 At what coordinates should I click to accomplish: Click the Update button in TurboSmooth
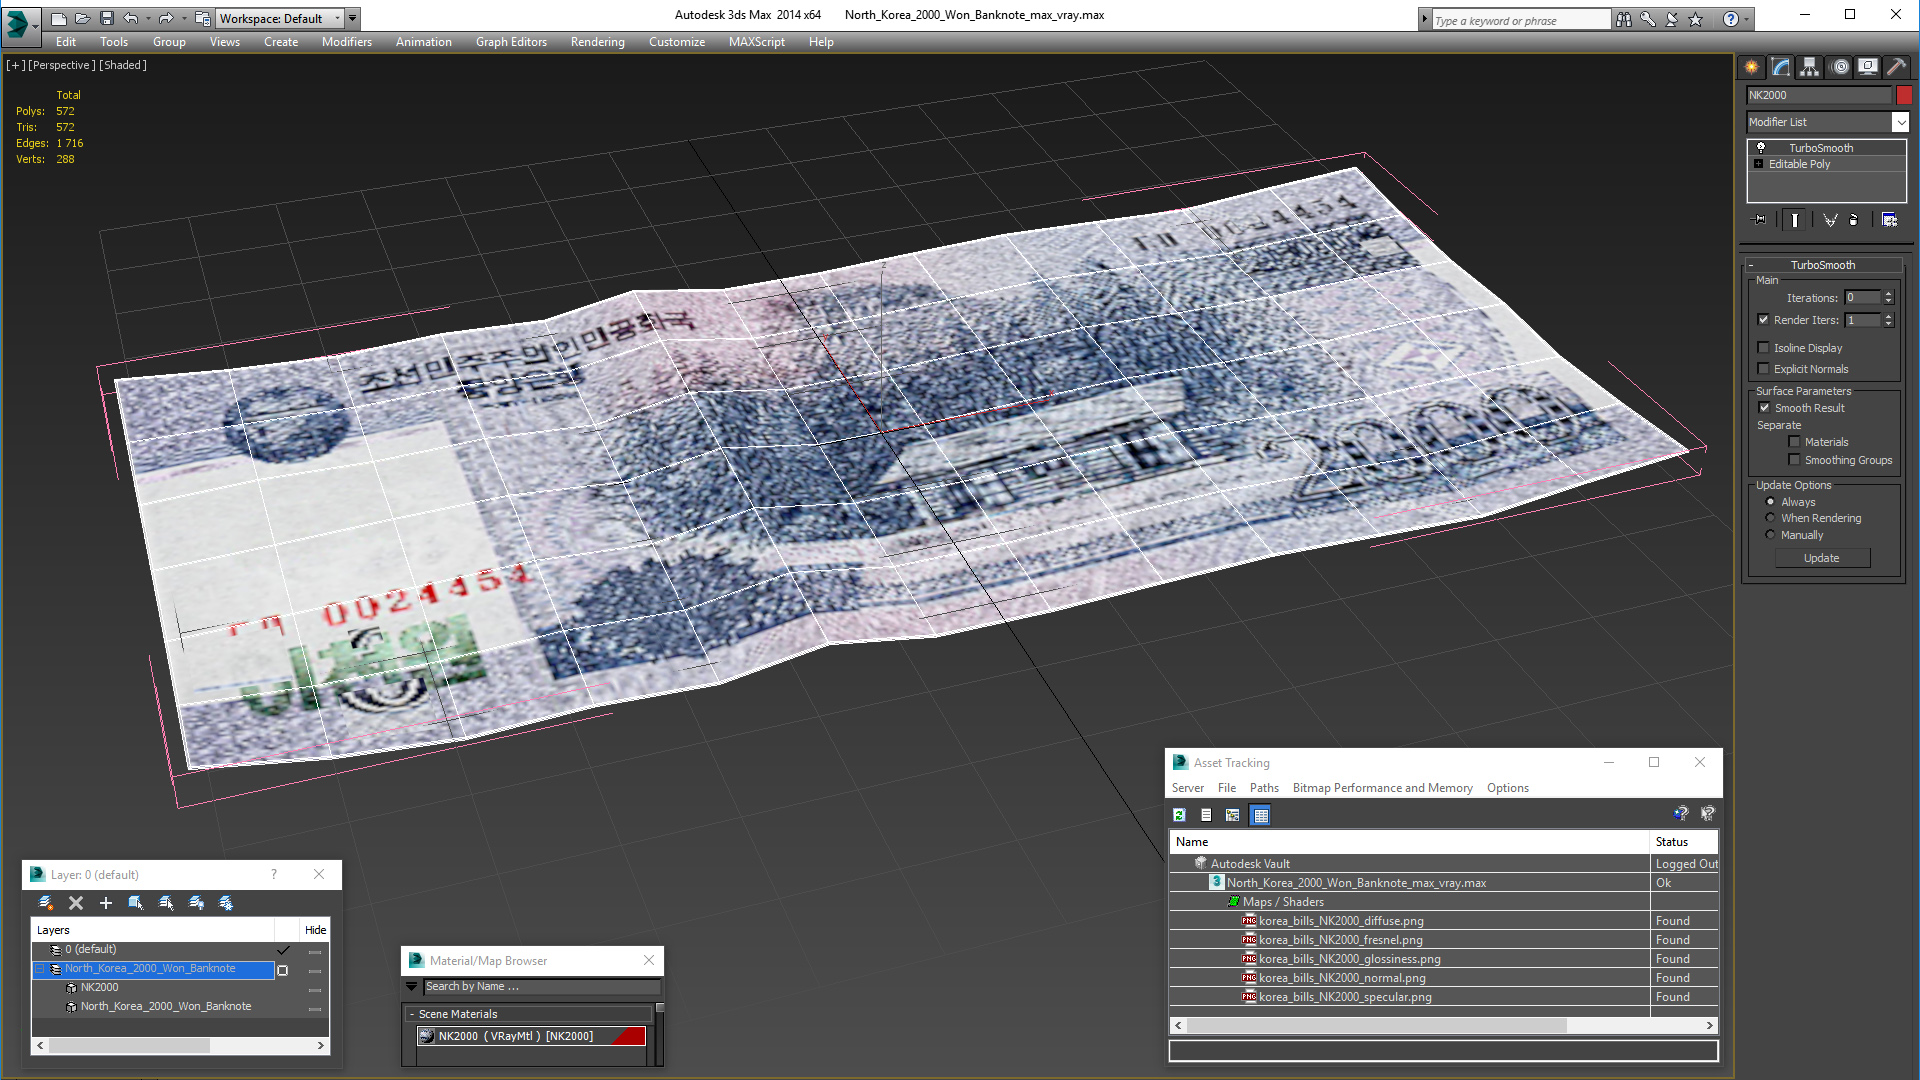tap(1822, 558)
